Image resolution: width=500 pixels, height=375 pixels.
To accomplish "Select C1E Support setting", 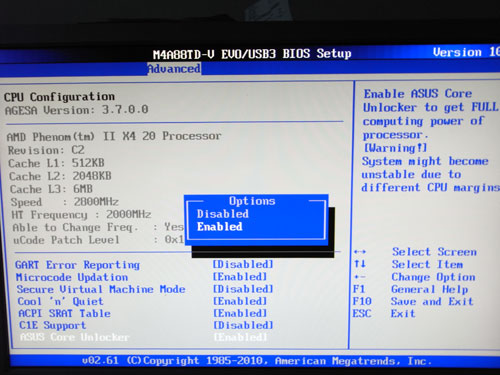I will pos(53,325).
